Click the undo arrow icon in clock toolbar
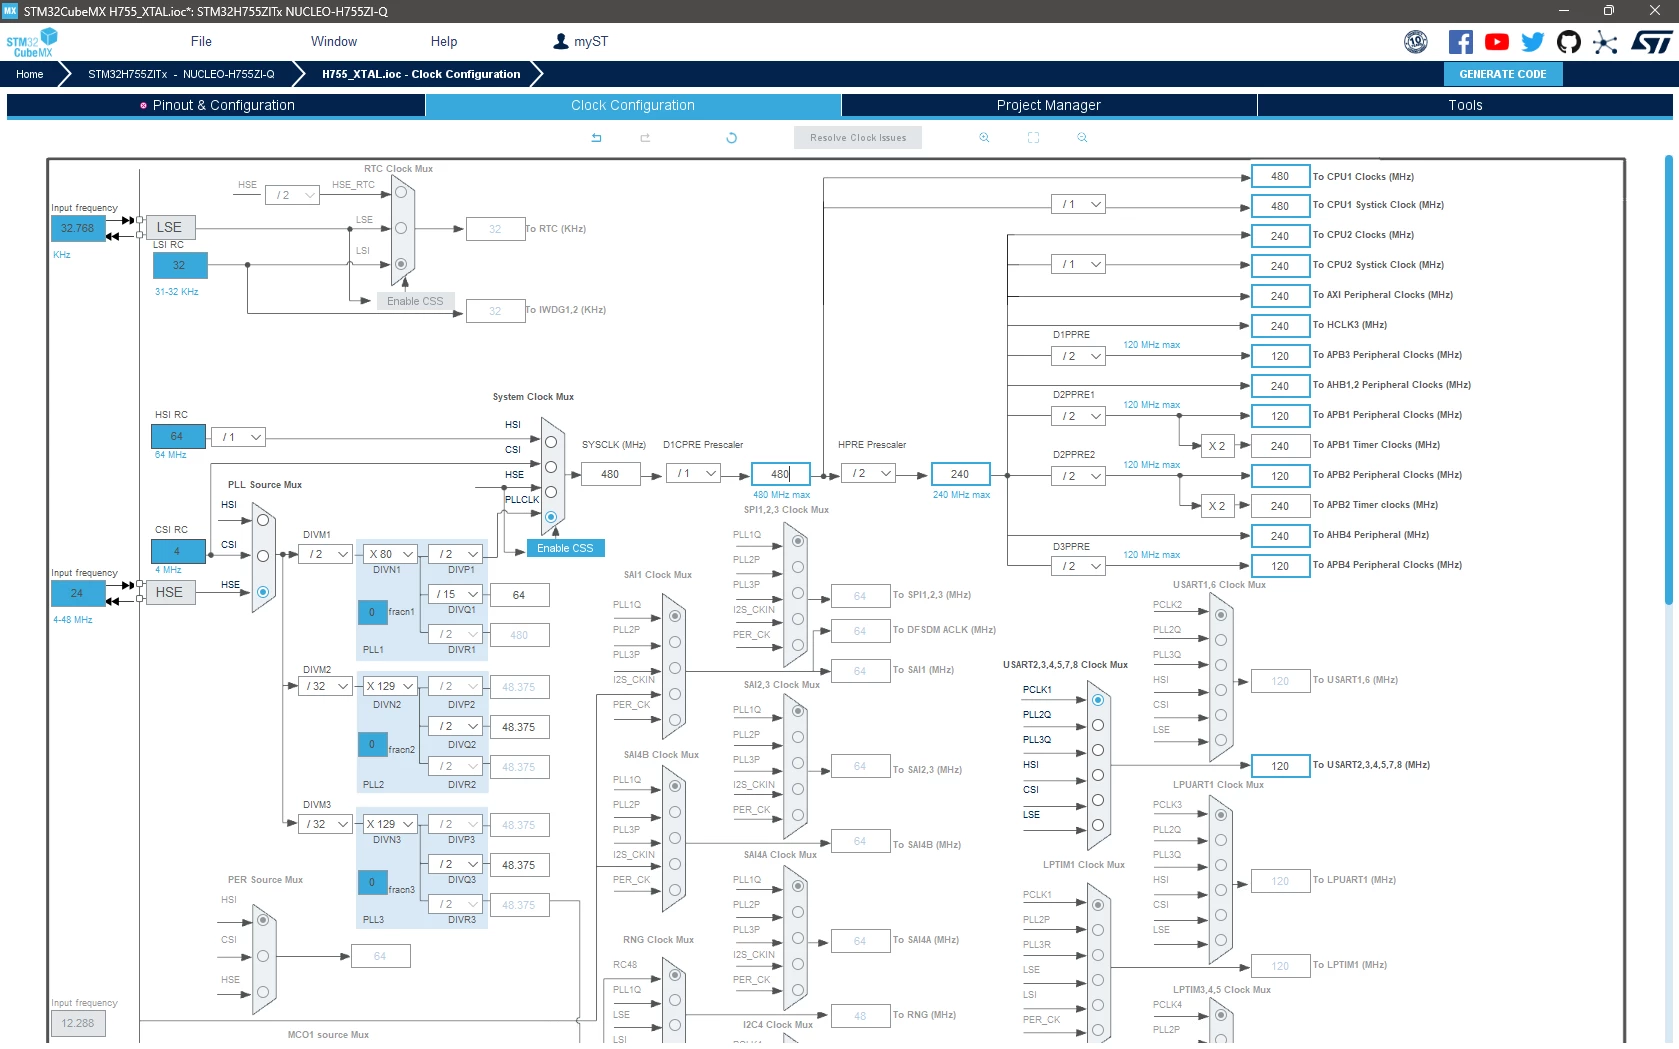The height and width of the screenshot is (1049, 1679). 596,138
